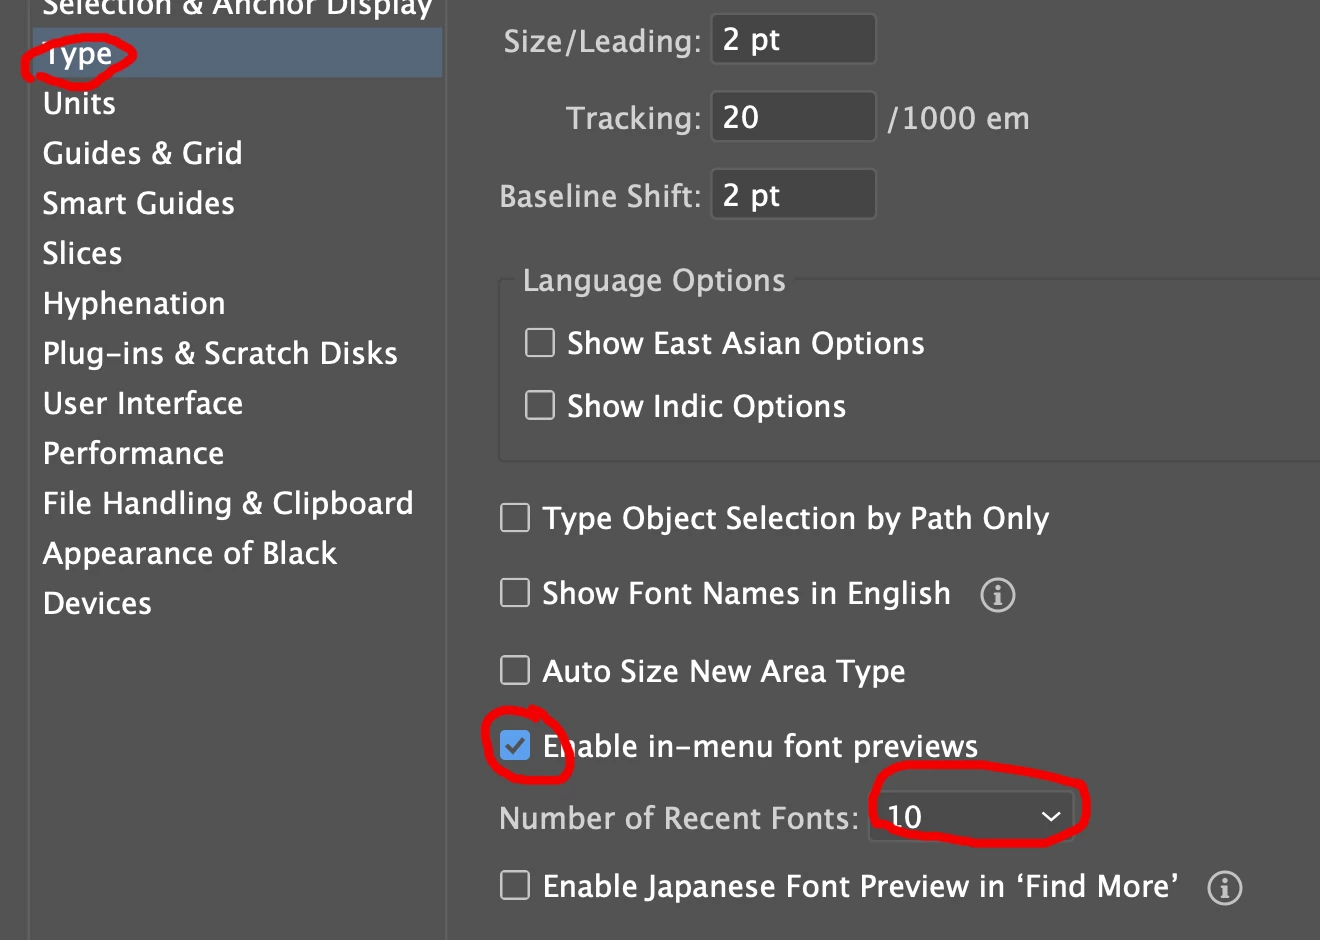Switch to Smart Guides preferences

point(138,203)
